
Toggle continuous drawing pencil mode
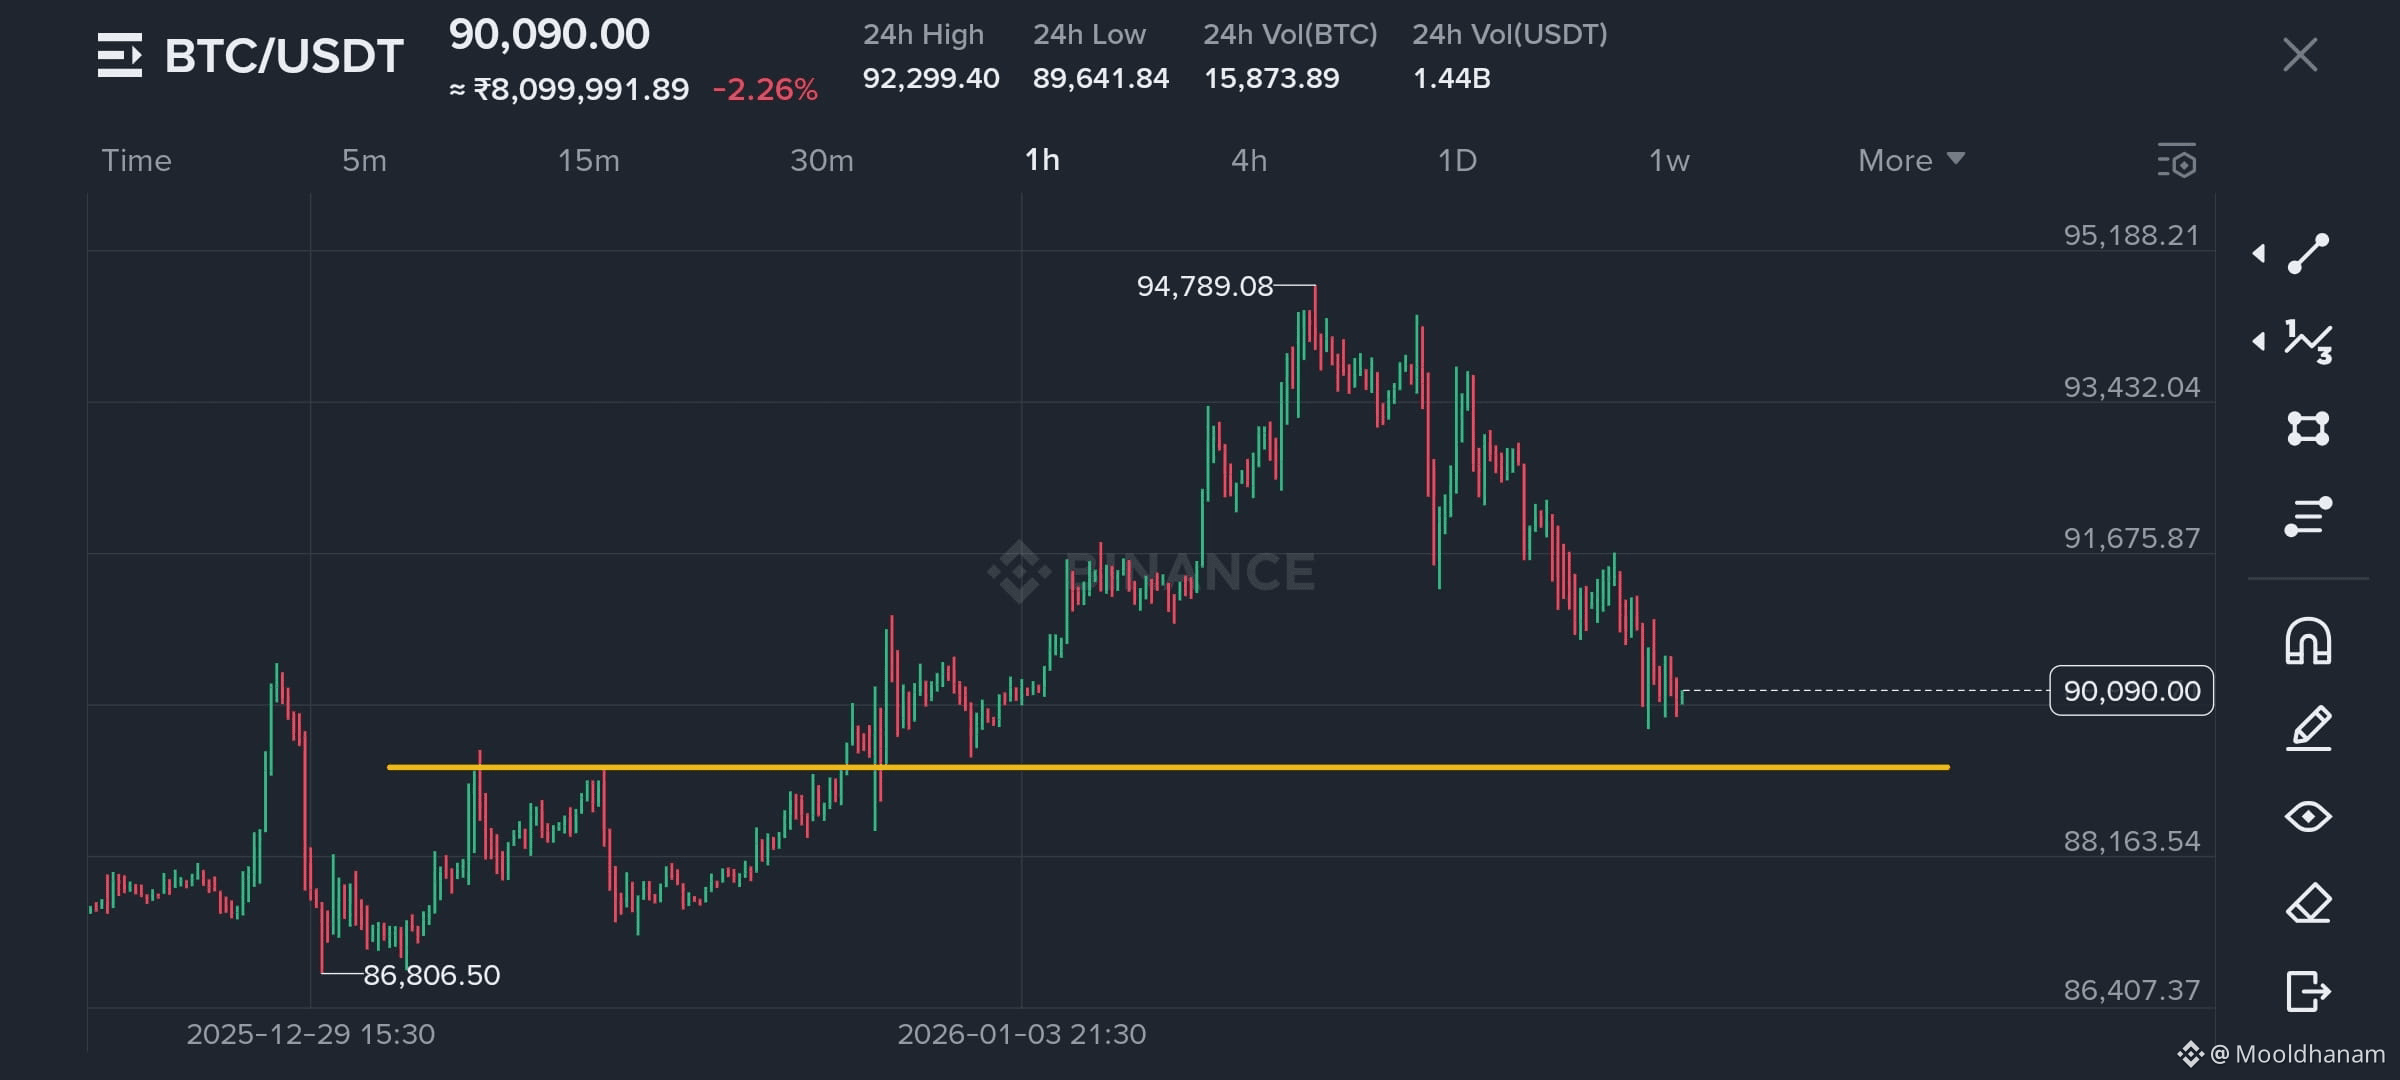tap(2308, 728)
